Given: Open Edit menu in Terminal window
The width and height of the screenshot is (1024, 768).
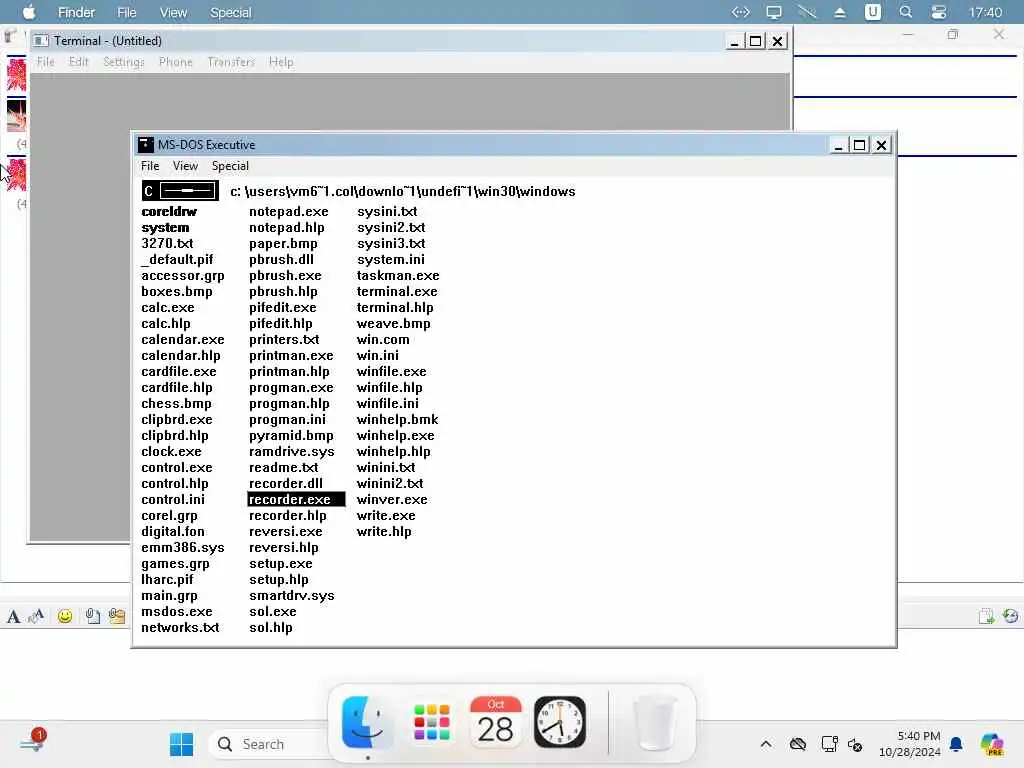Looking at the screenshot, I should tap(78, 62).
